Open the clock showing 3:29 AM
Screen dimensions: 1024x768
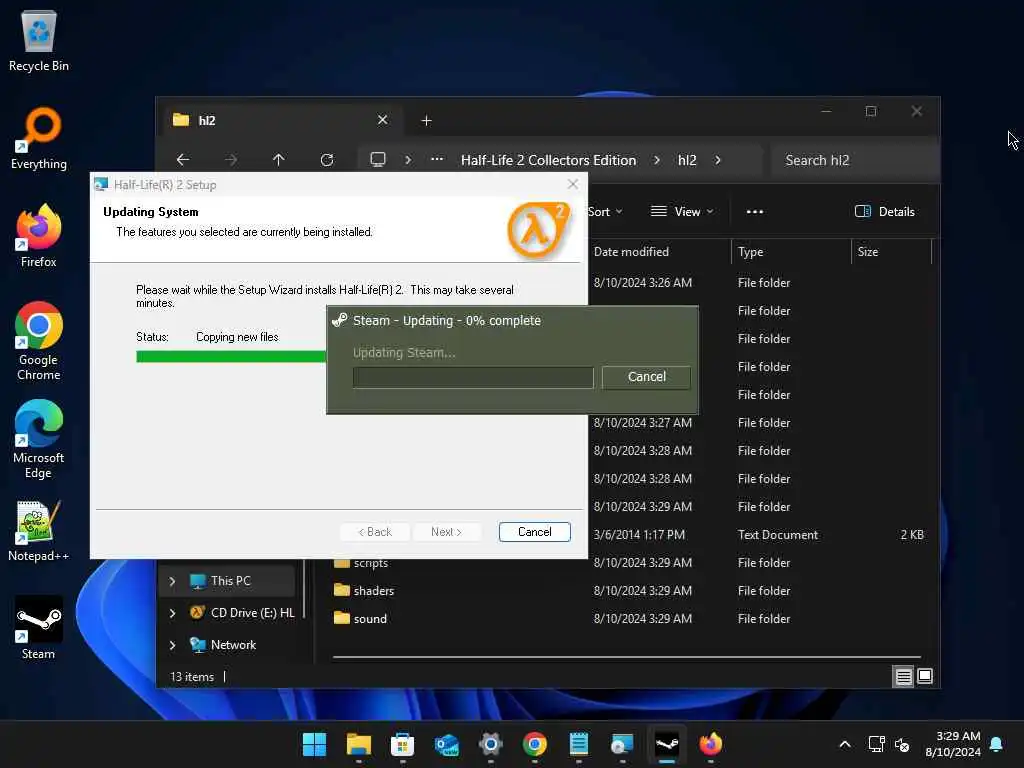(953, 744)
